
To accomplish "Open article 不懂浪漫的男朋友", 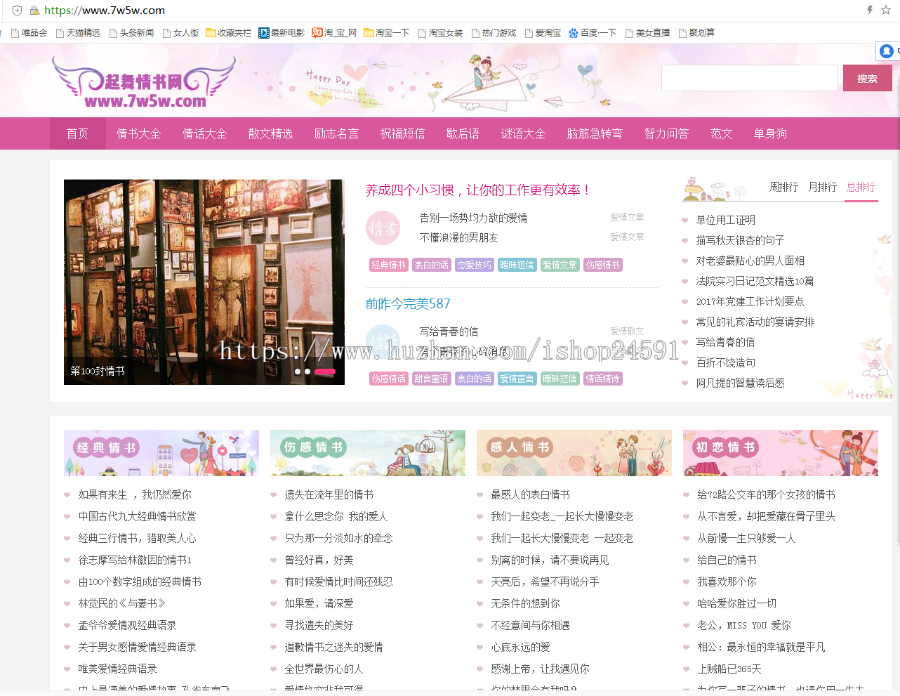I will tap(459, 238).
